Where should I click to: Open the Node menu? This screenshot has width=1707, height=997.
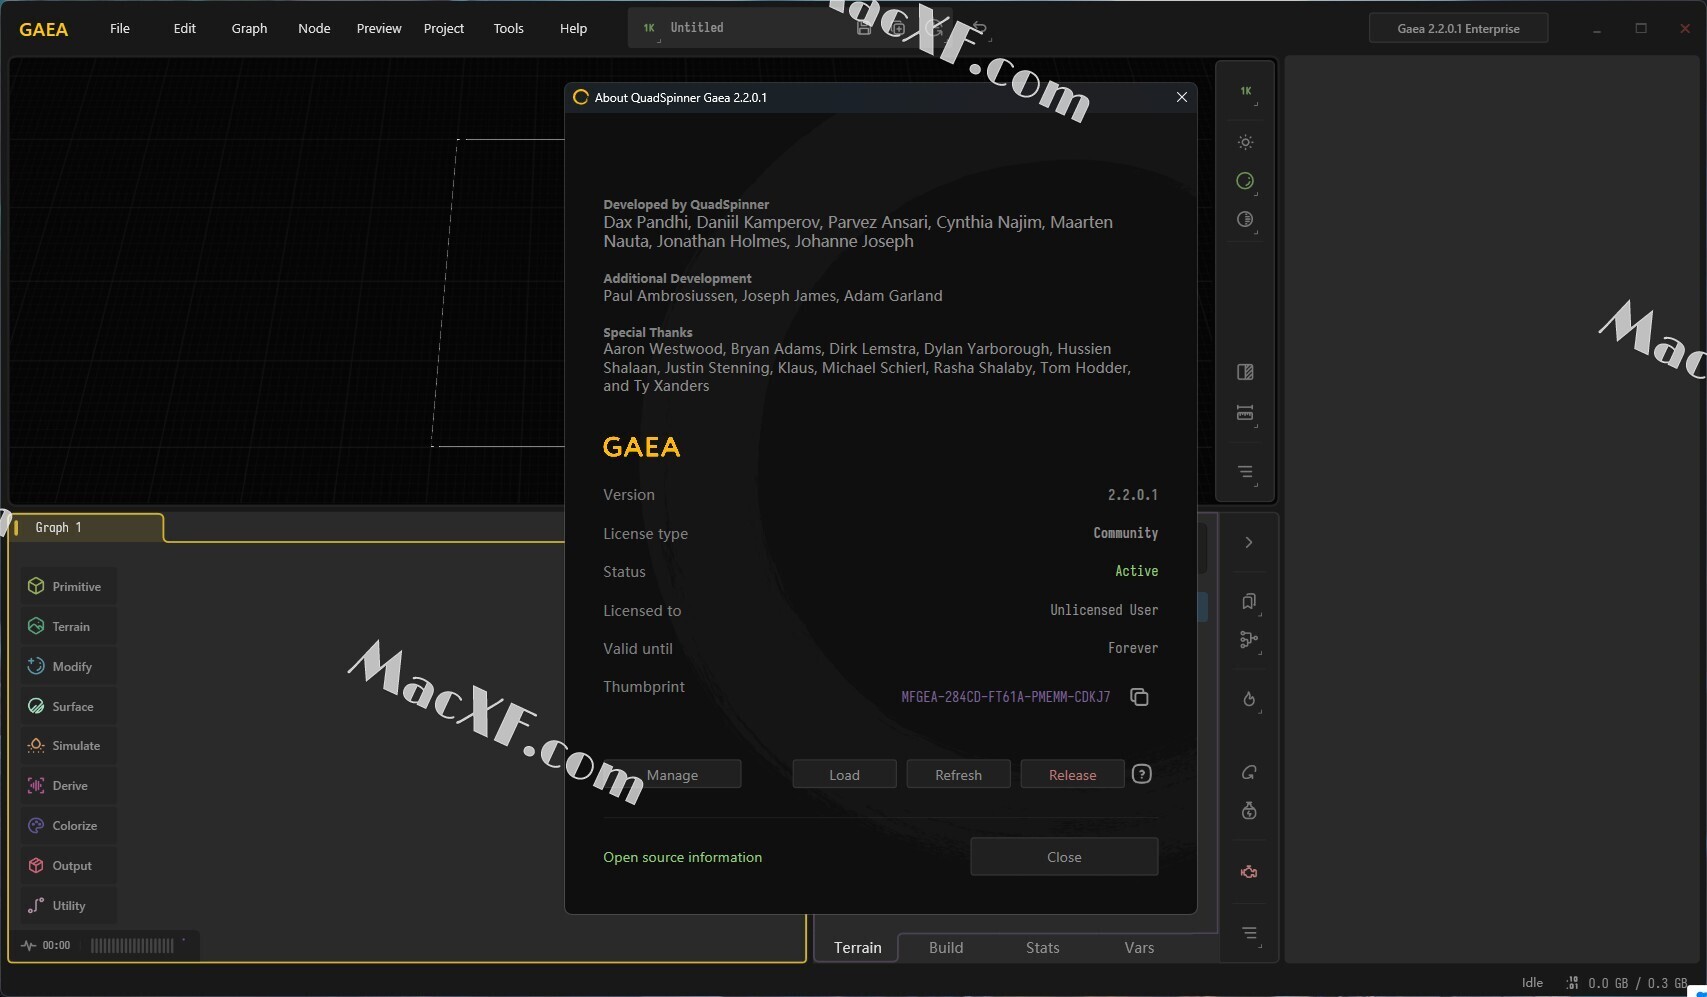click(314, 28)
